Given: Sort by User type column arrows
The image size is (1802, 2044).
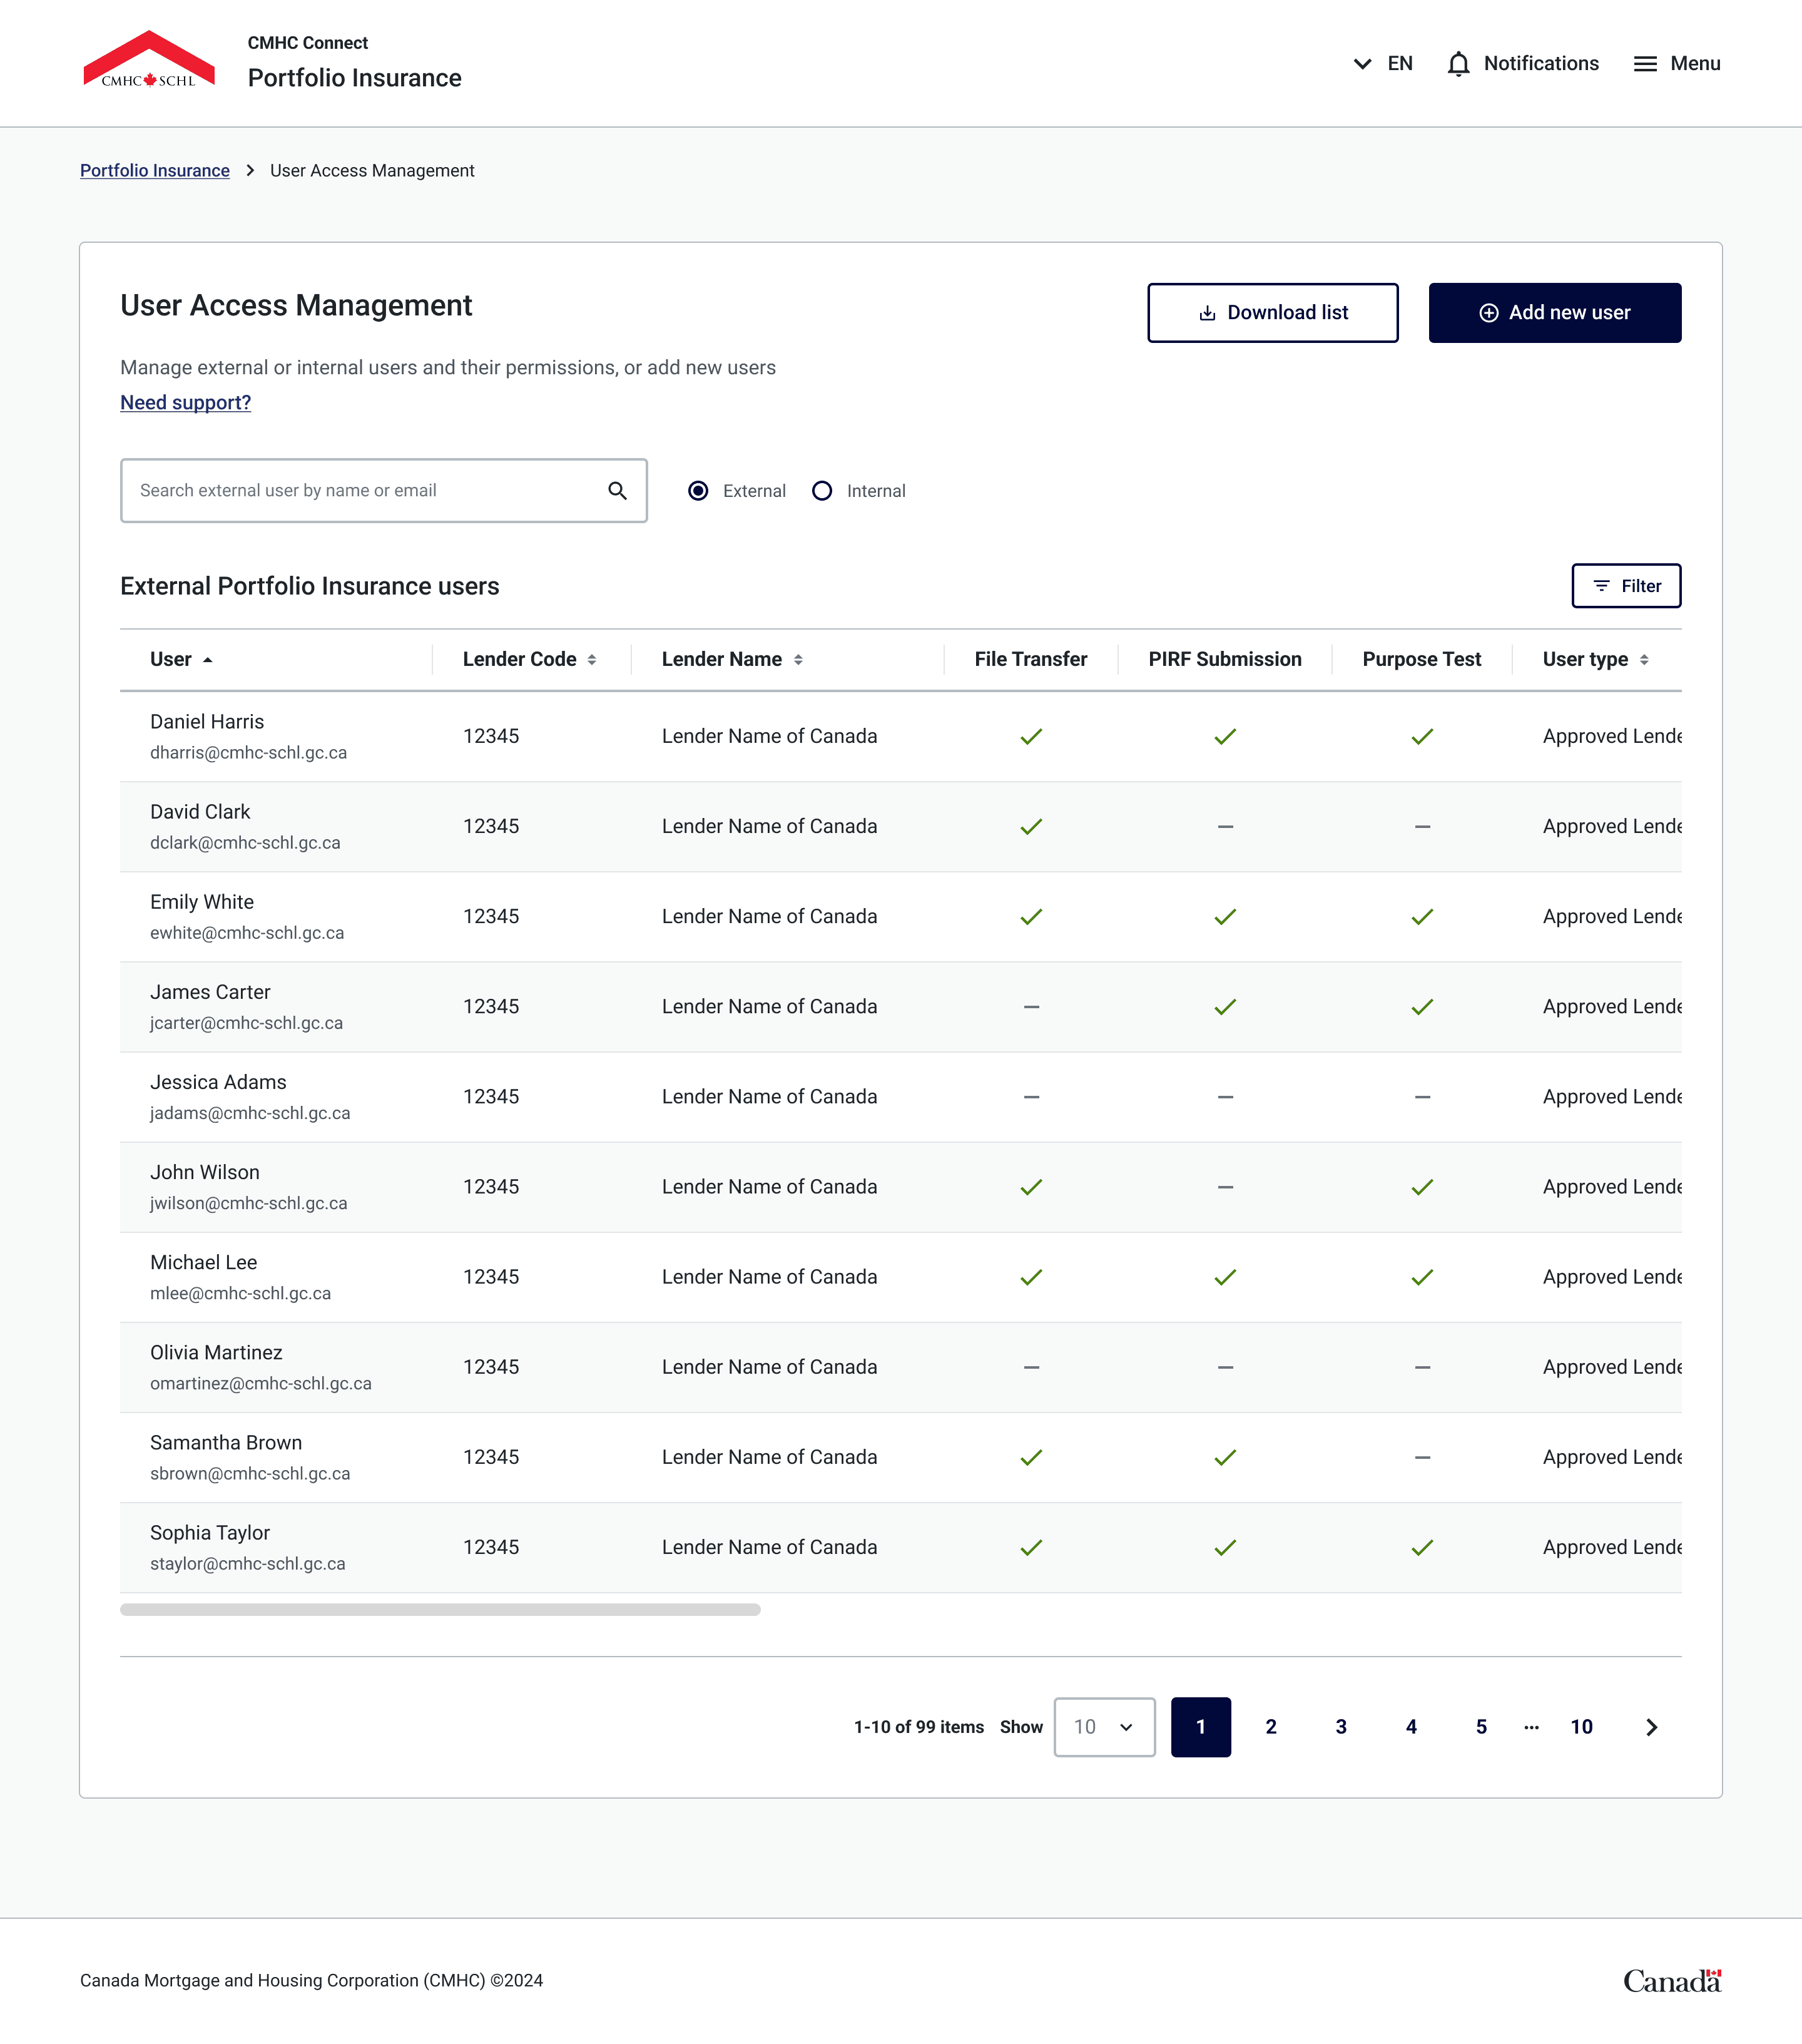Looking at the screenshot, I should click(1644, 660).
